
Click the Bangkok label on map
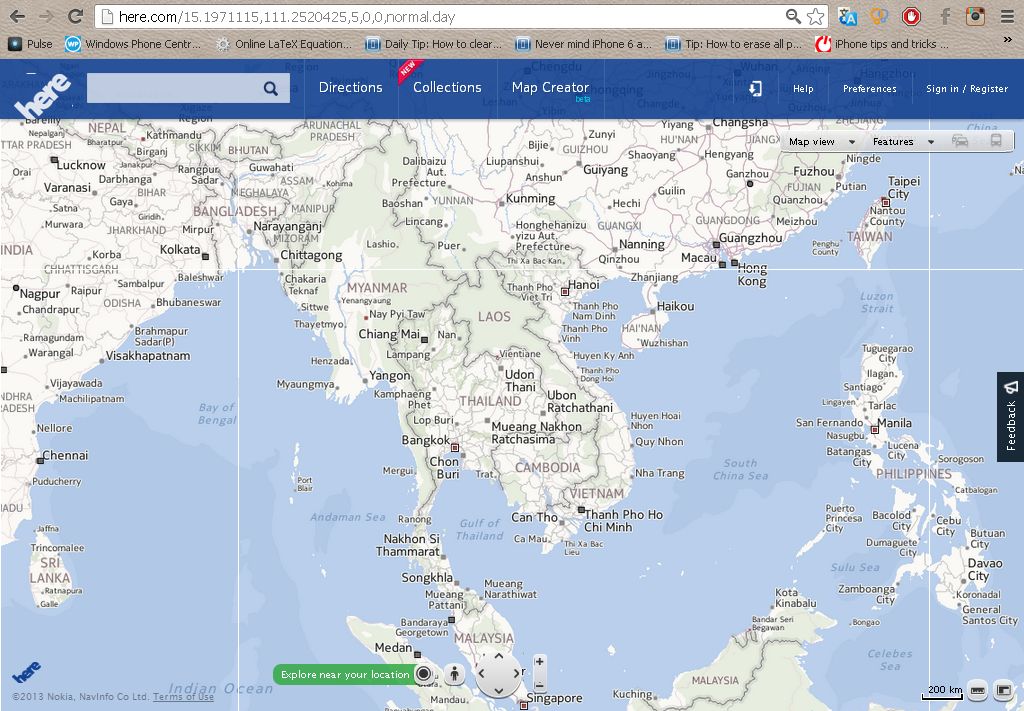[x=426, y=440]
